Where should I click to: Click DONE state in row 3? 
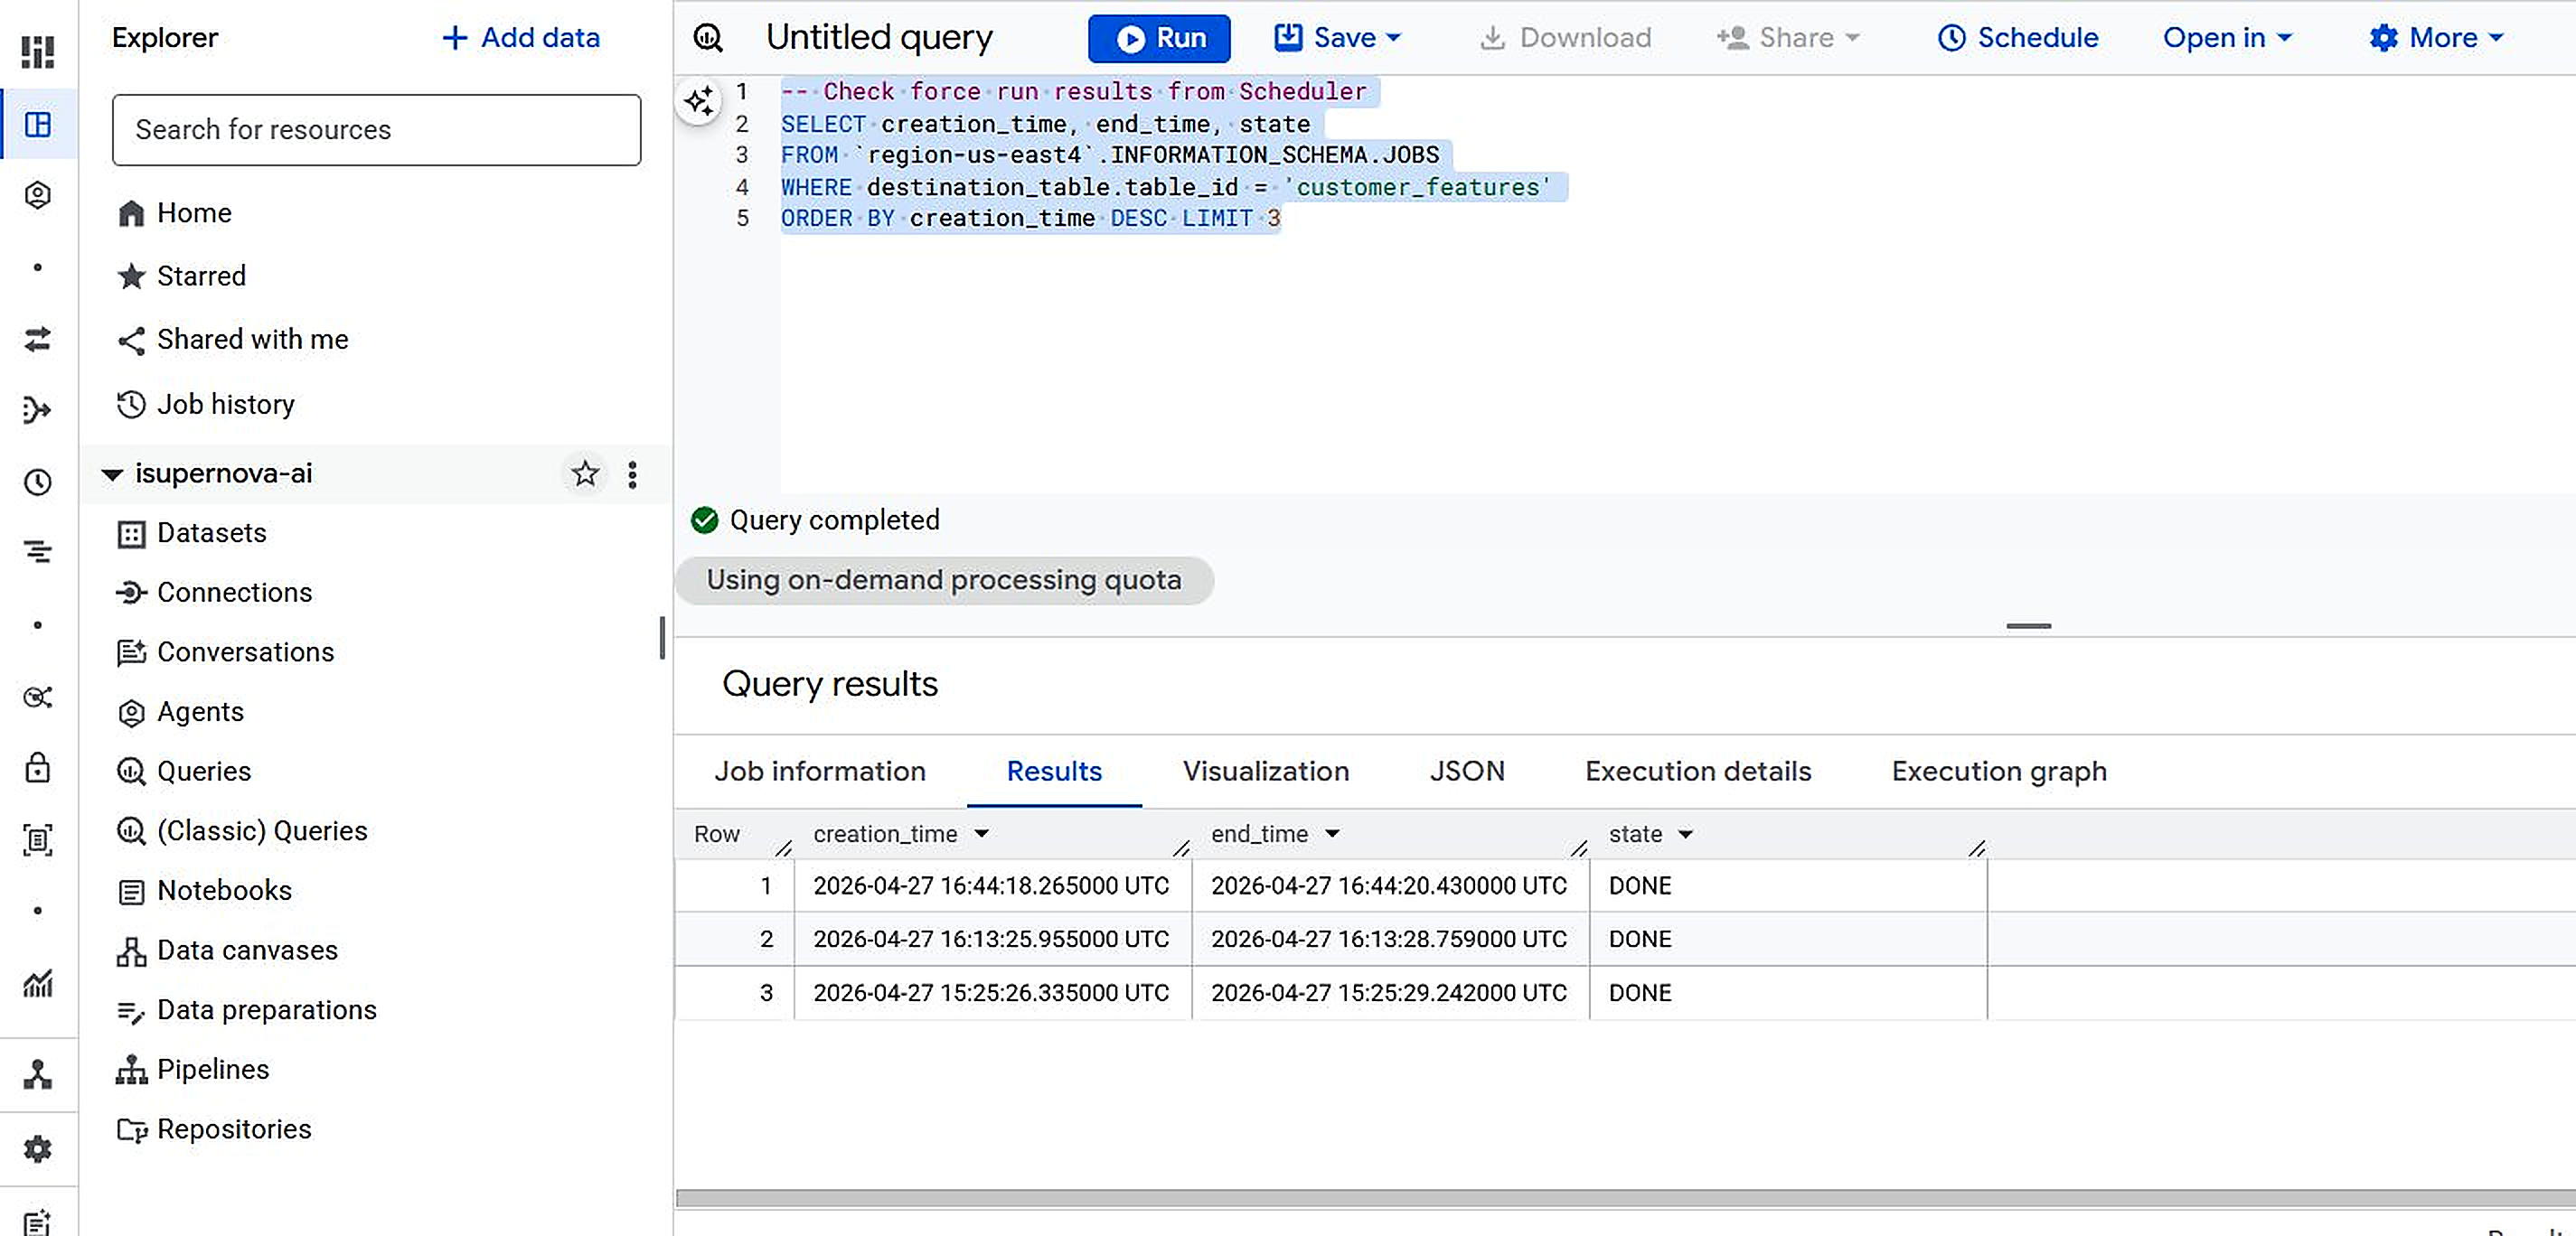[1640, 993]
